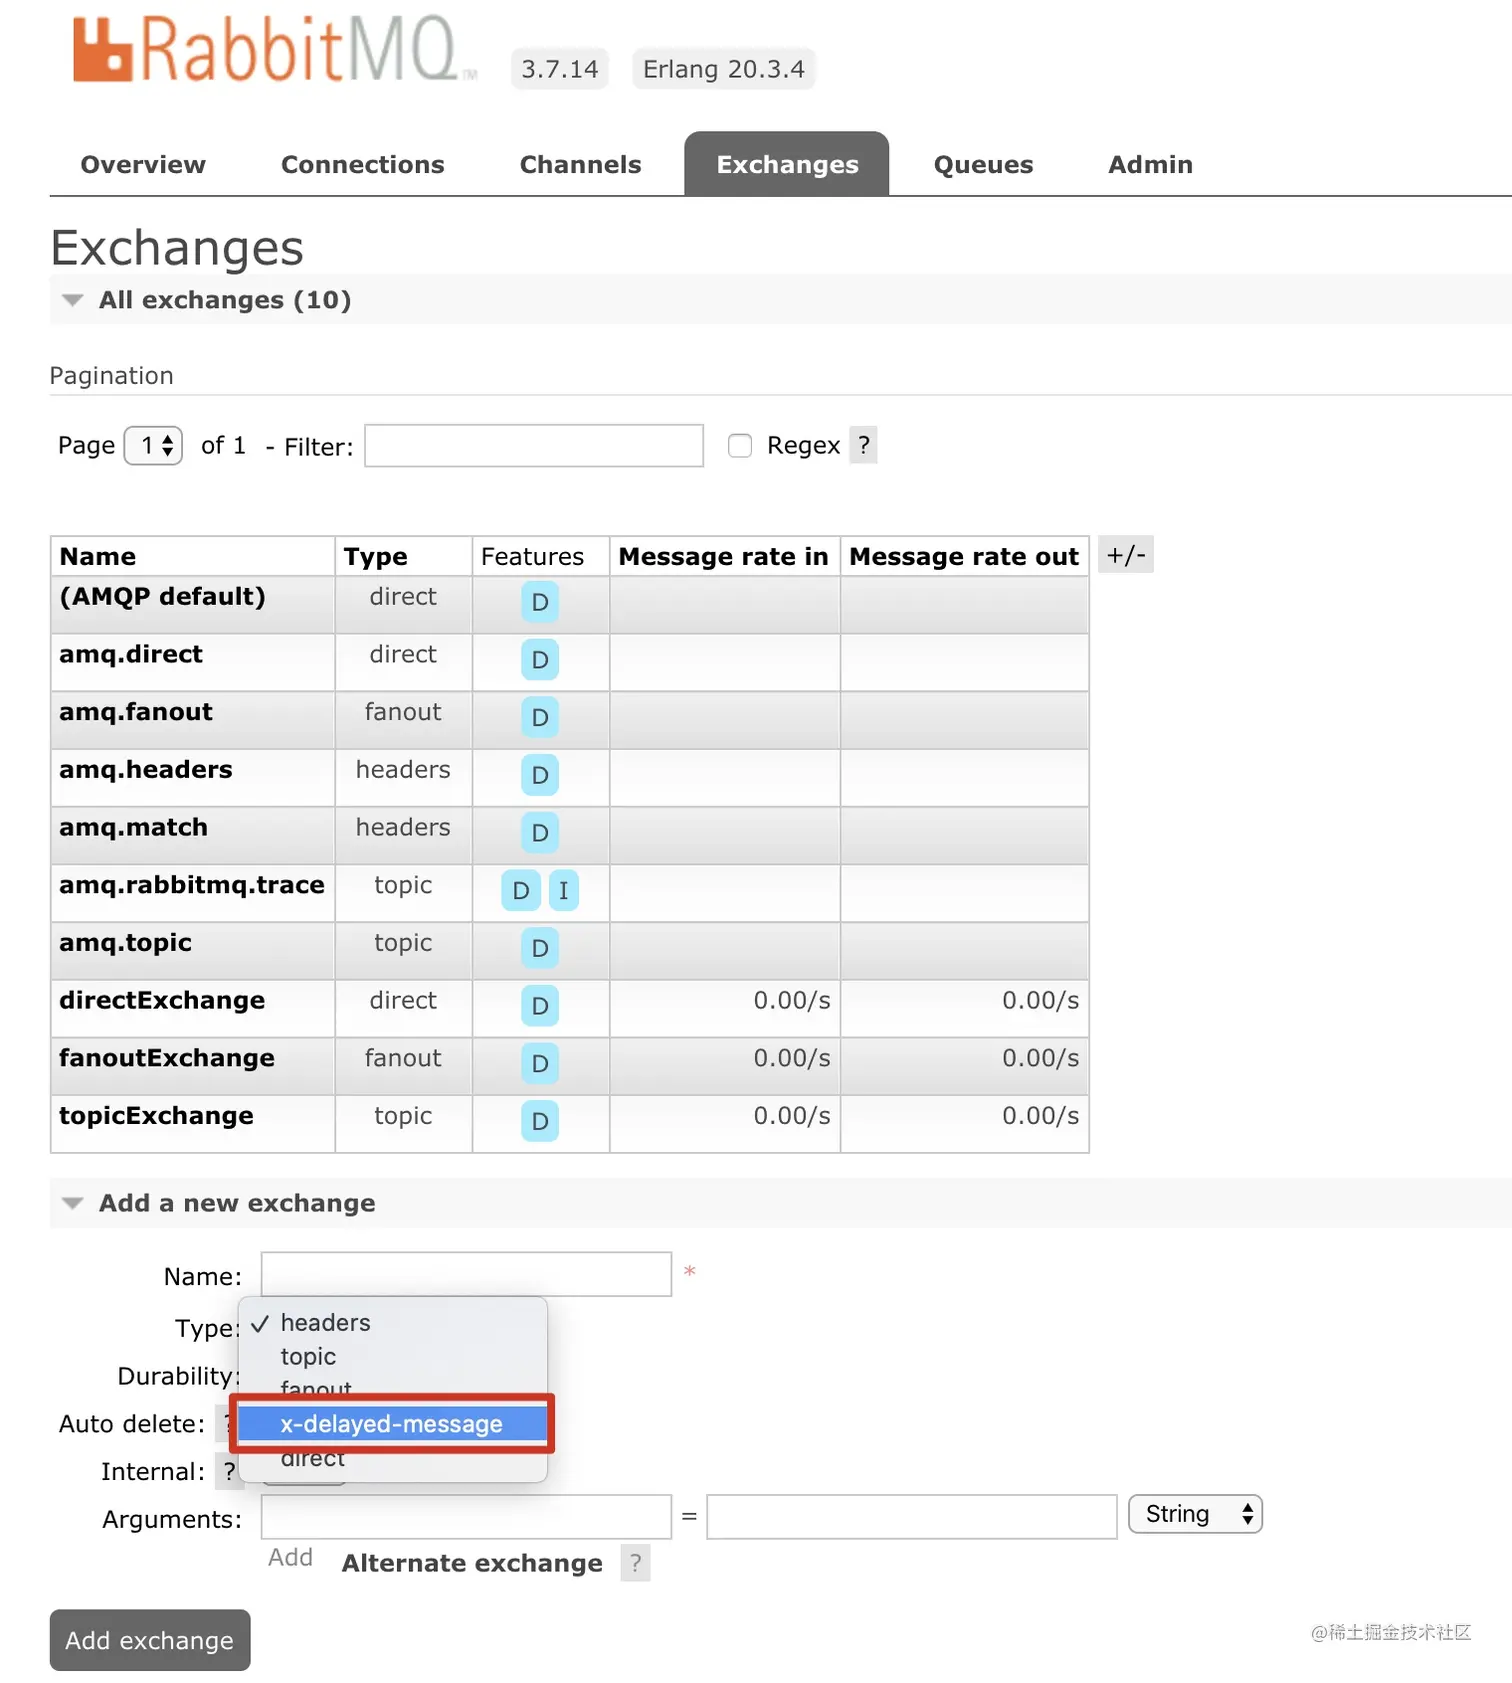This screenshot has height=1683, width=1512.
Task: Open the amq.rabbitmq.trace exchange
Action: pos(192,885)
